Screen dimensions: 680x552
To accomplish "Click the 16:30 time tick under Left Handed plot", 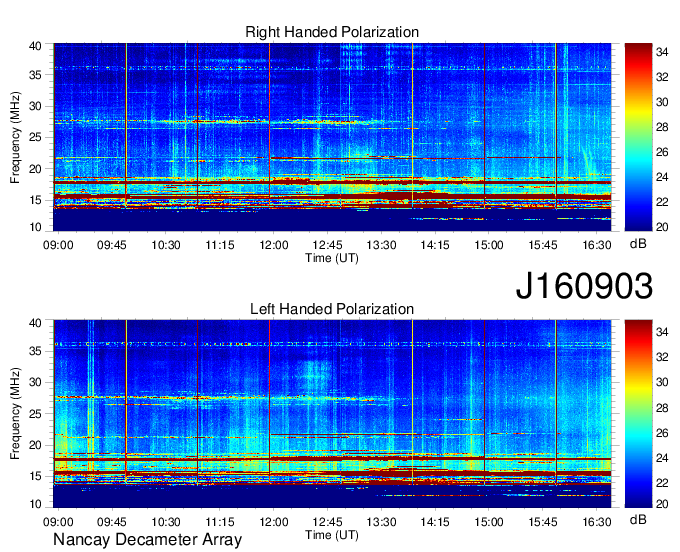I will (597, 522).
